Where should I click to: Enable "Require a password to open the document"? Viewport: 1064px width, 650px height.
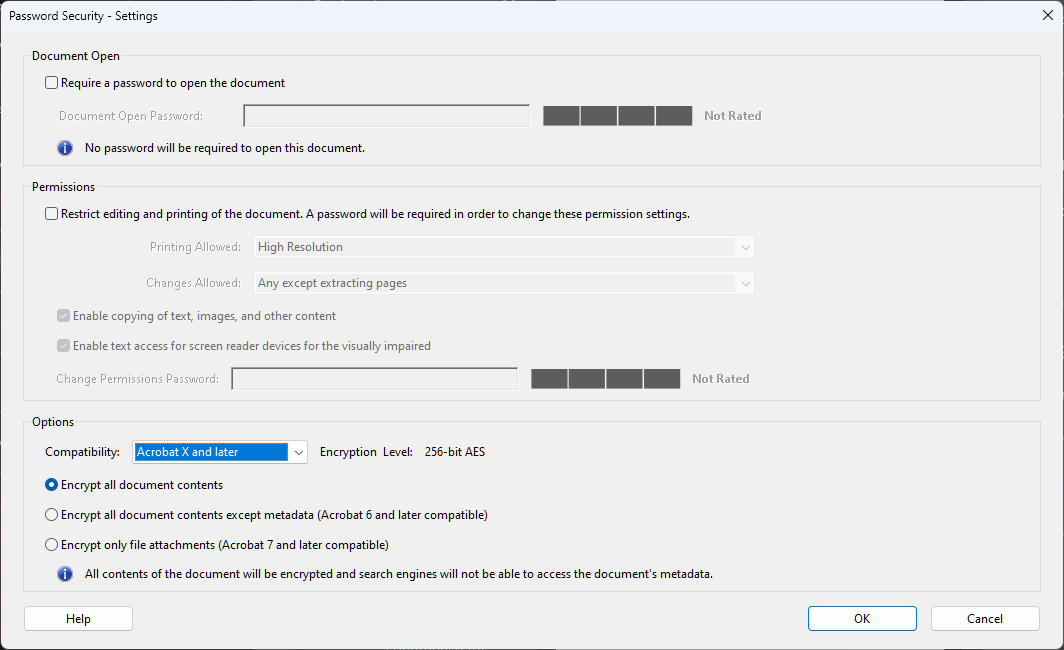(x=51, y=82)
